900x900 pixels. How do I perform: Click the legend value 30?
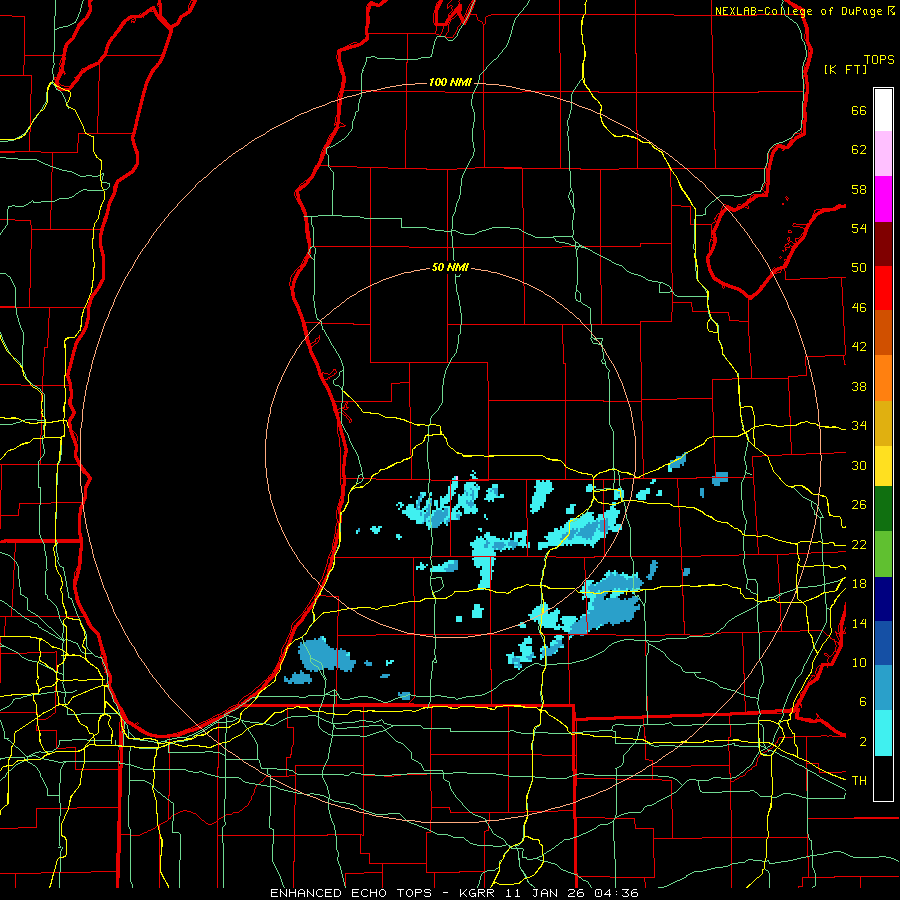[859, 465]
